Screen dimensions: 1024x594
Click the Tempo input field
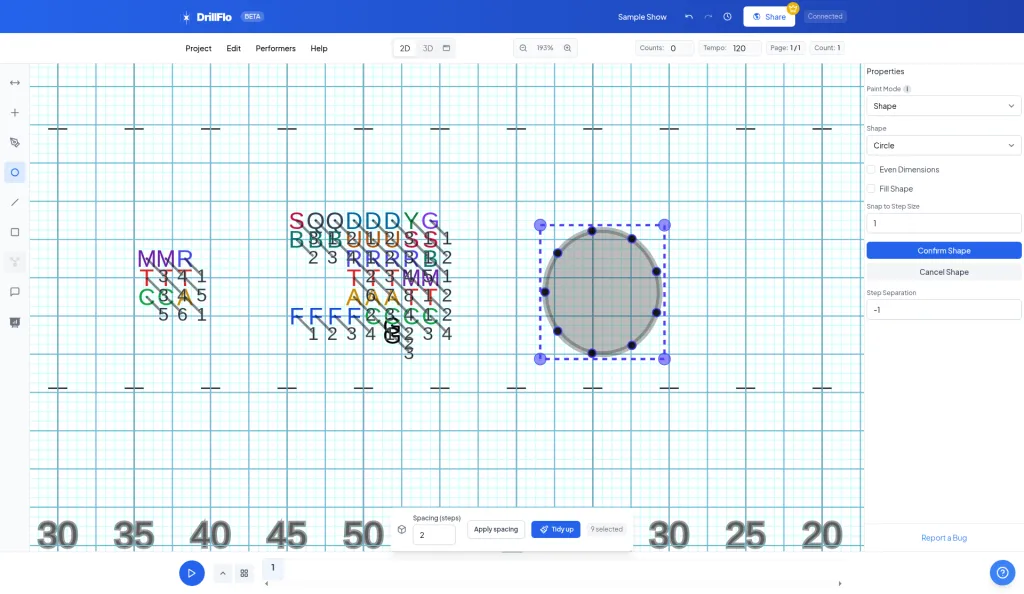(x=744, y=48)
